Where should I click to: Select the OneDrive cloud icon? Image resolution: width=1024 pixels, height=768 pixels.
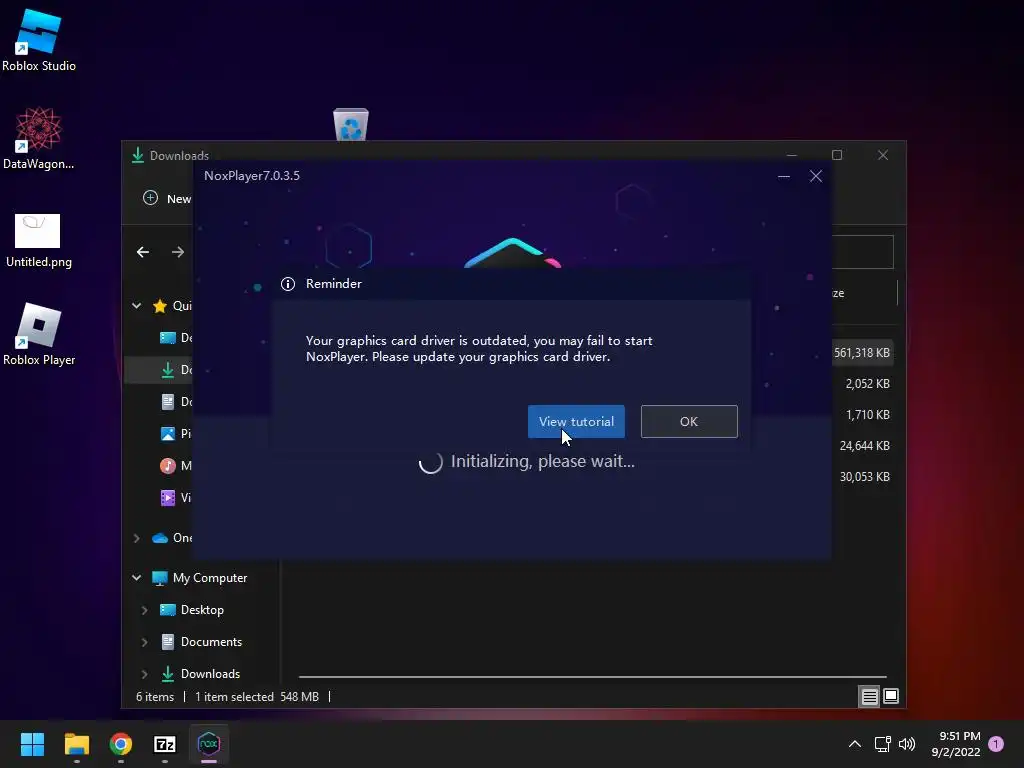[x=160, y=538]
